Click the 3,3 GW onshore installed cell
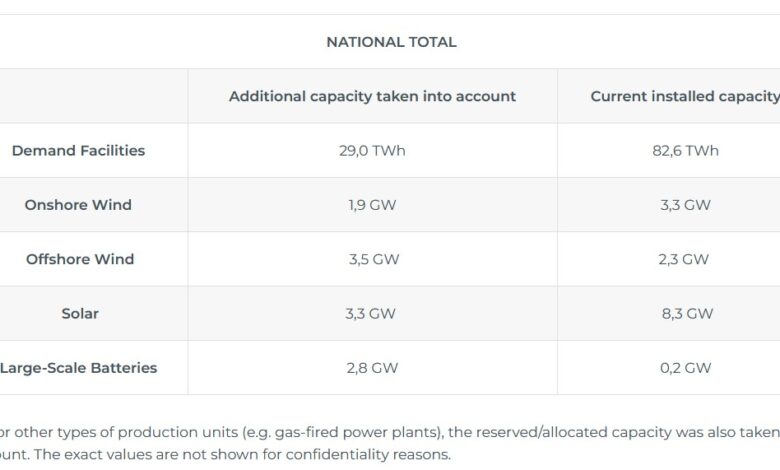Image resolution: width=780 pixels, height=470 pixels. point(685,204)
